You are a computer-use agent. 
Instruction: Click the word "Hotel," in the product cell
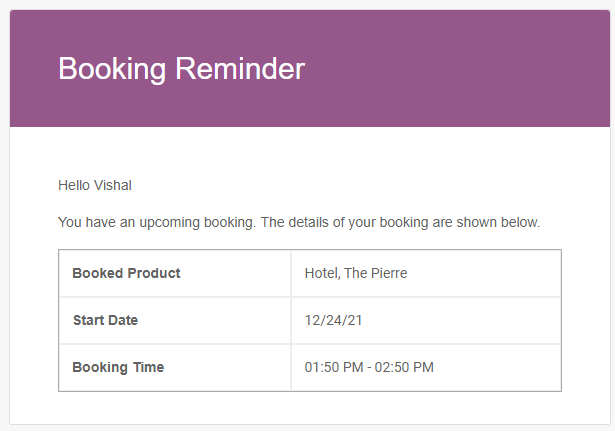pyautogui.click(x=322, y=273)
